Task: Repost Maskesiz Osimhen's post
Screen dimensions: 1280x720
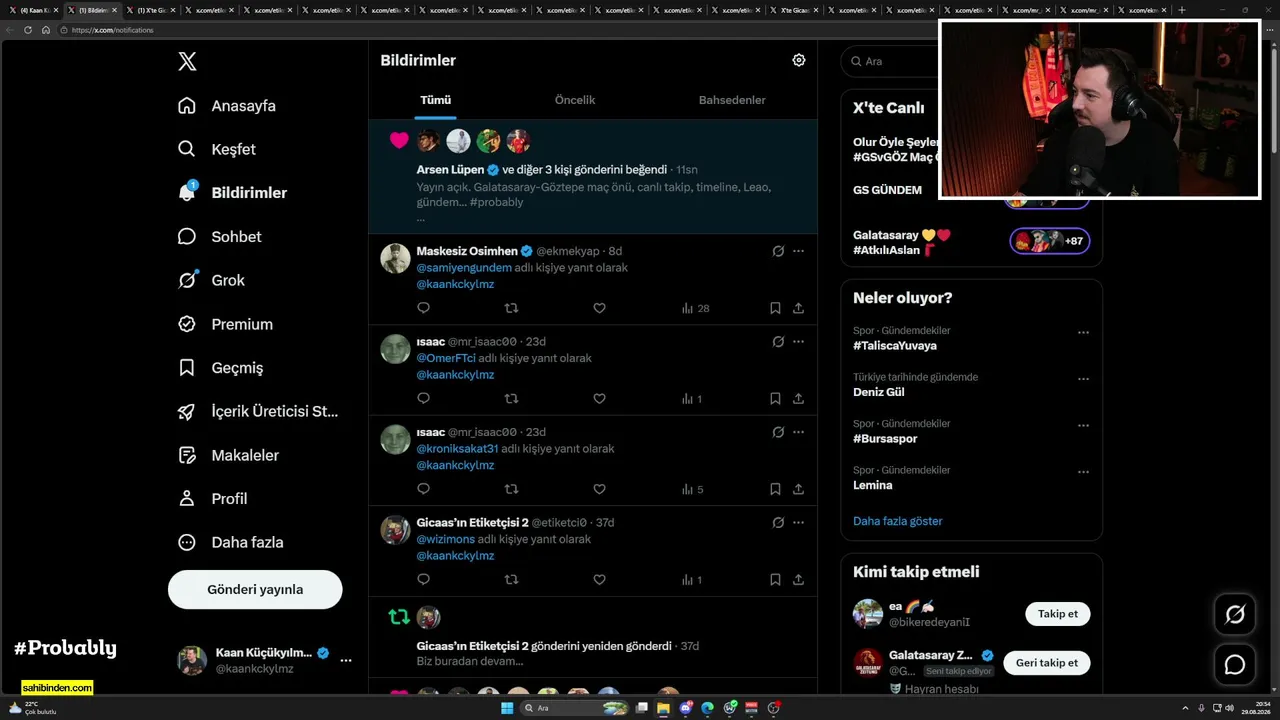Action: click(511, 308)
